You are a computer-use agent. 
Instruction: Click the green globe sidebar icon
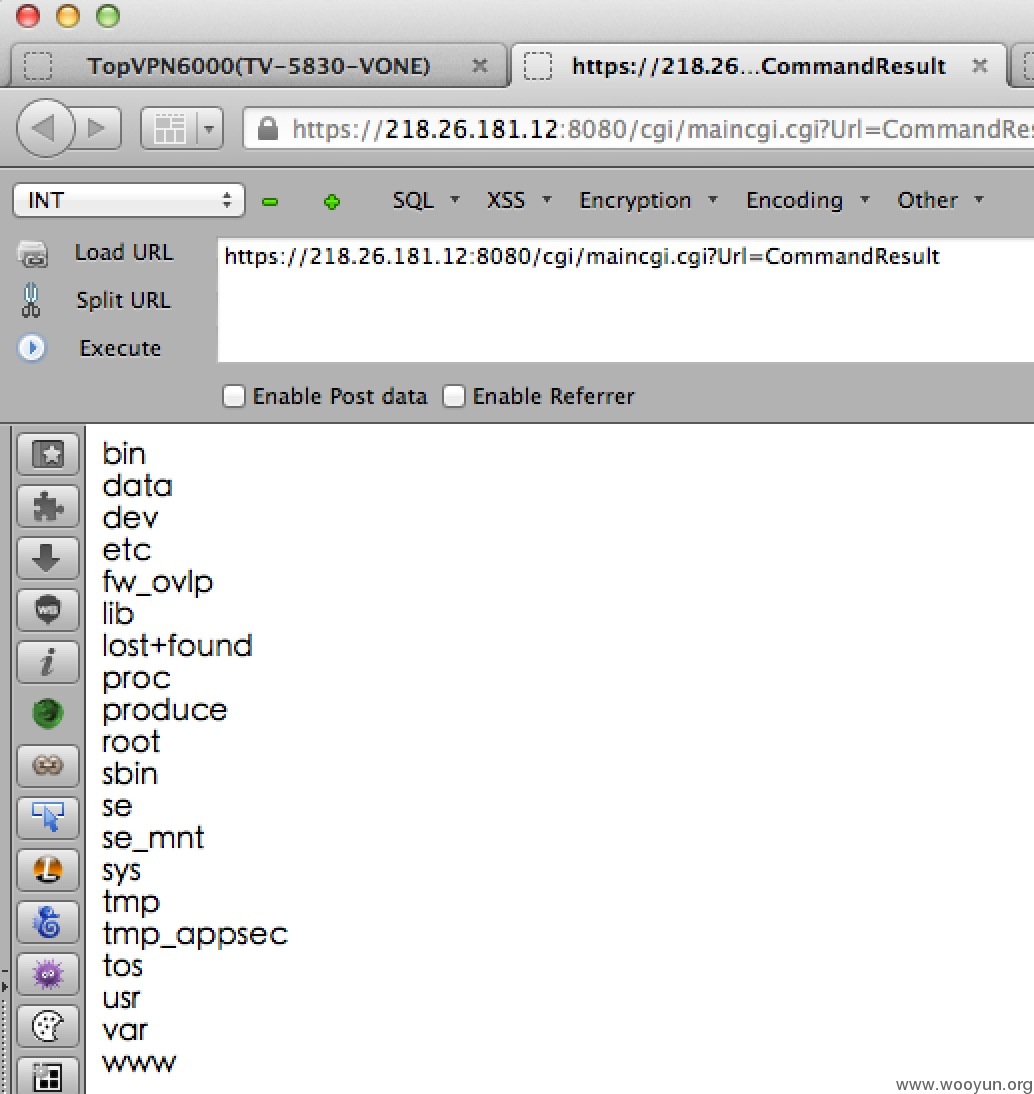coord(47,713)
